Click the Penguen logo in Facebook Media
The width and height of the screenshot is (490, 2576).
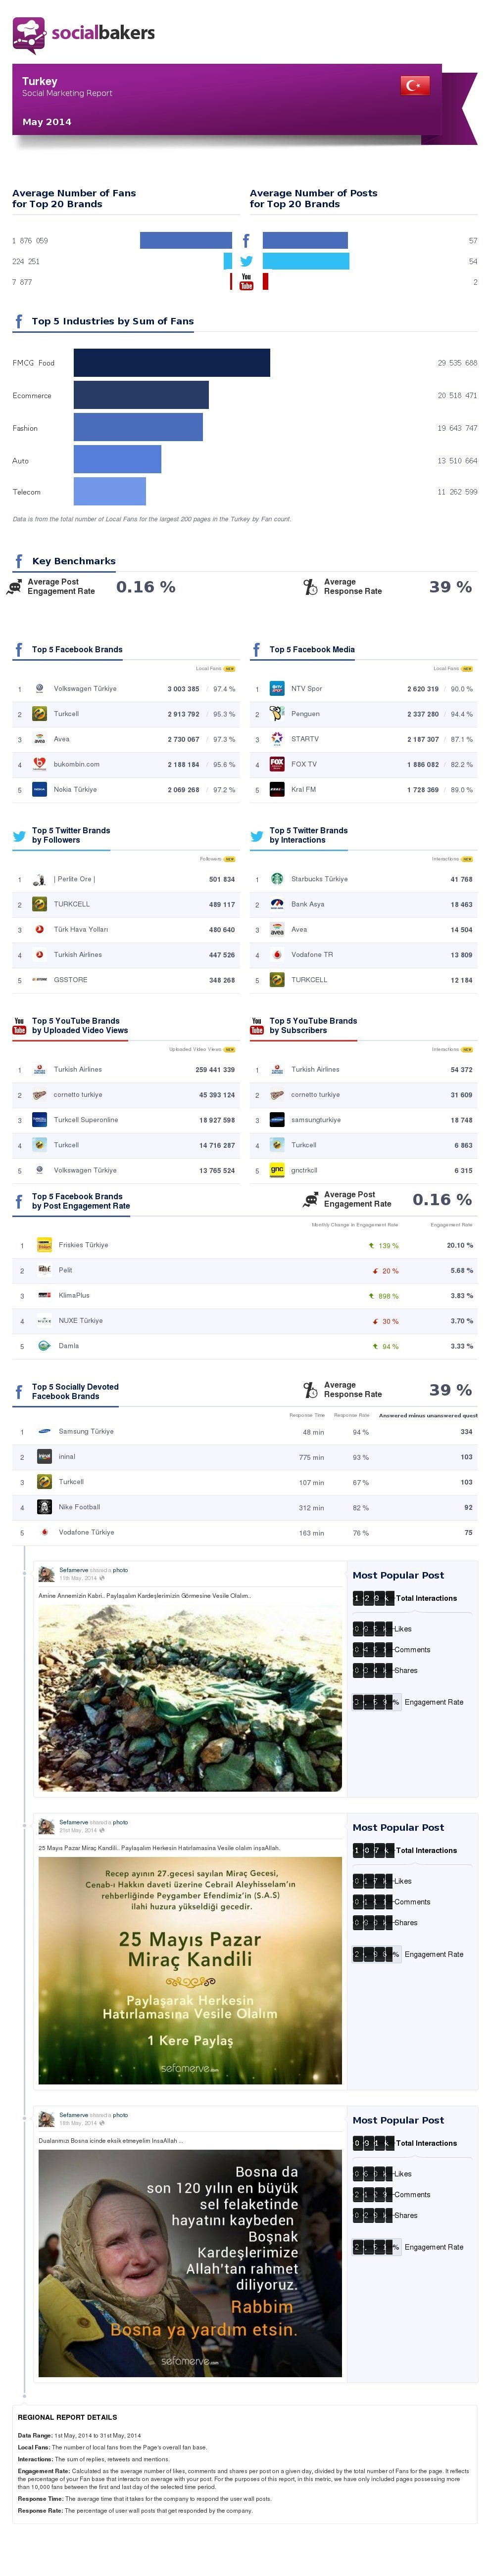coord(277,714)
